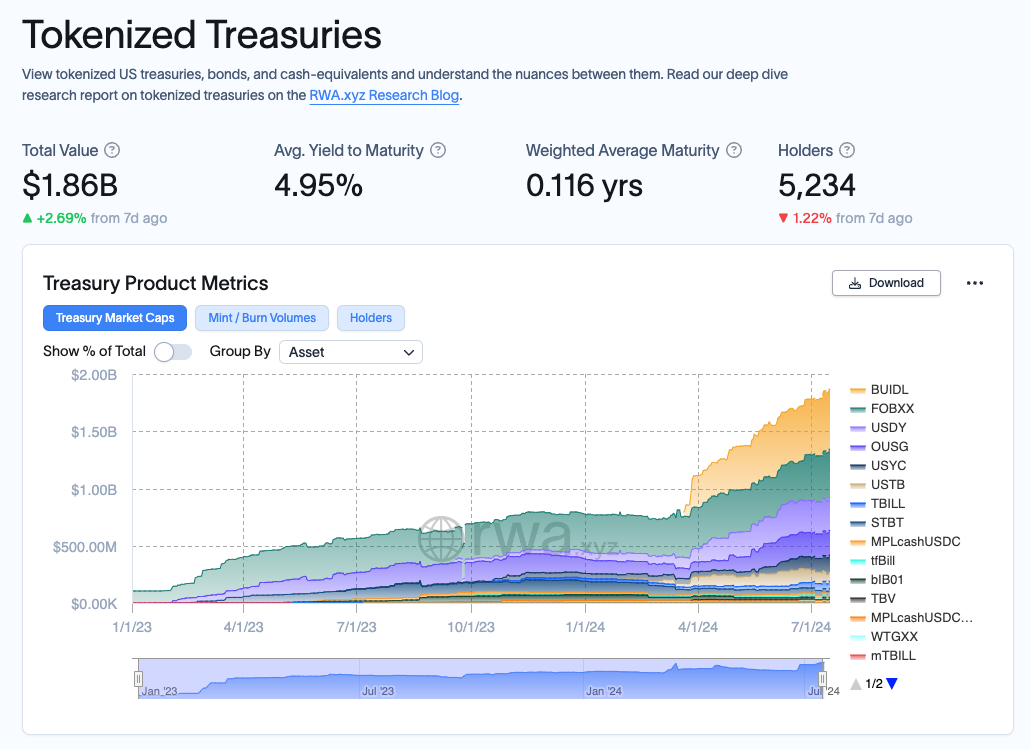
Task: Toggle USDY series in the legend
Action: tap(878, 428)
